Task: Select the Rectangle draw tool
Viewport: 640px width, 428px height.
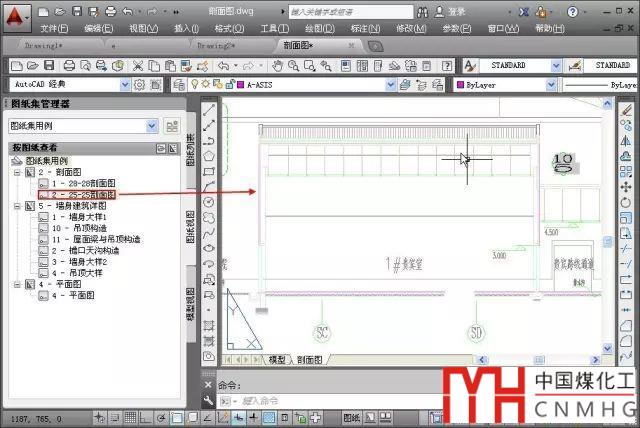Action: 209,171
